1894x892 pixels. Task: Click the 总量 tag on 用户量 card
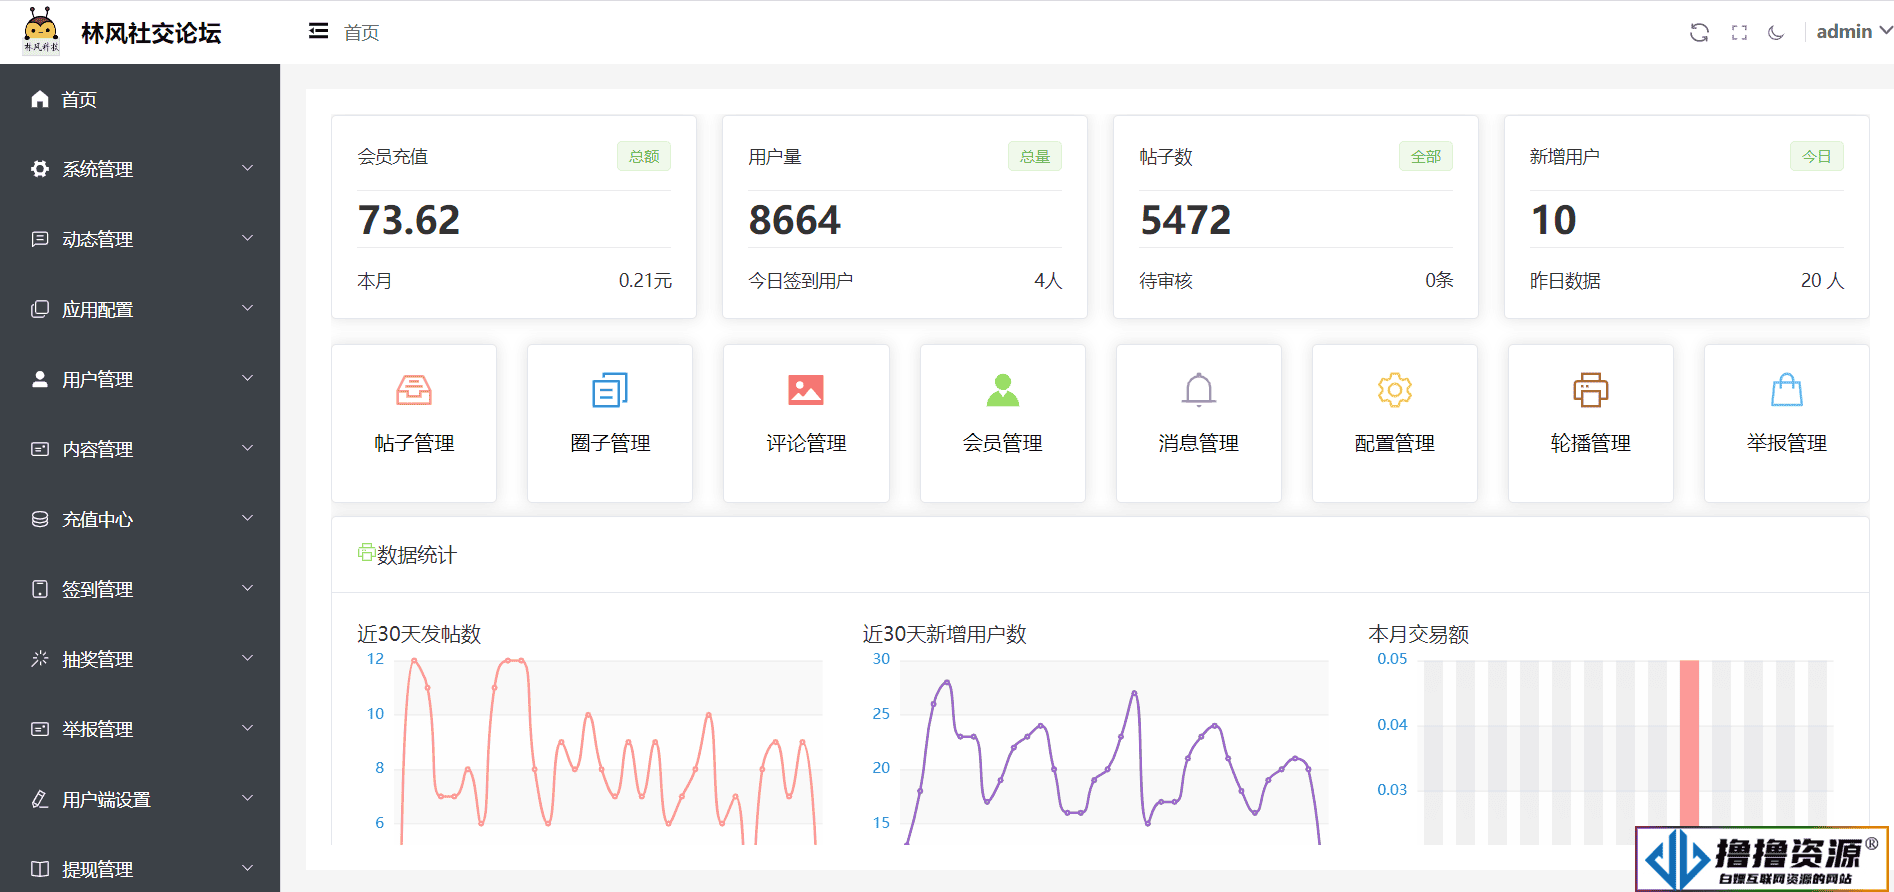pos(1035,156)
